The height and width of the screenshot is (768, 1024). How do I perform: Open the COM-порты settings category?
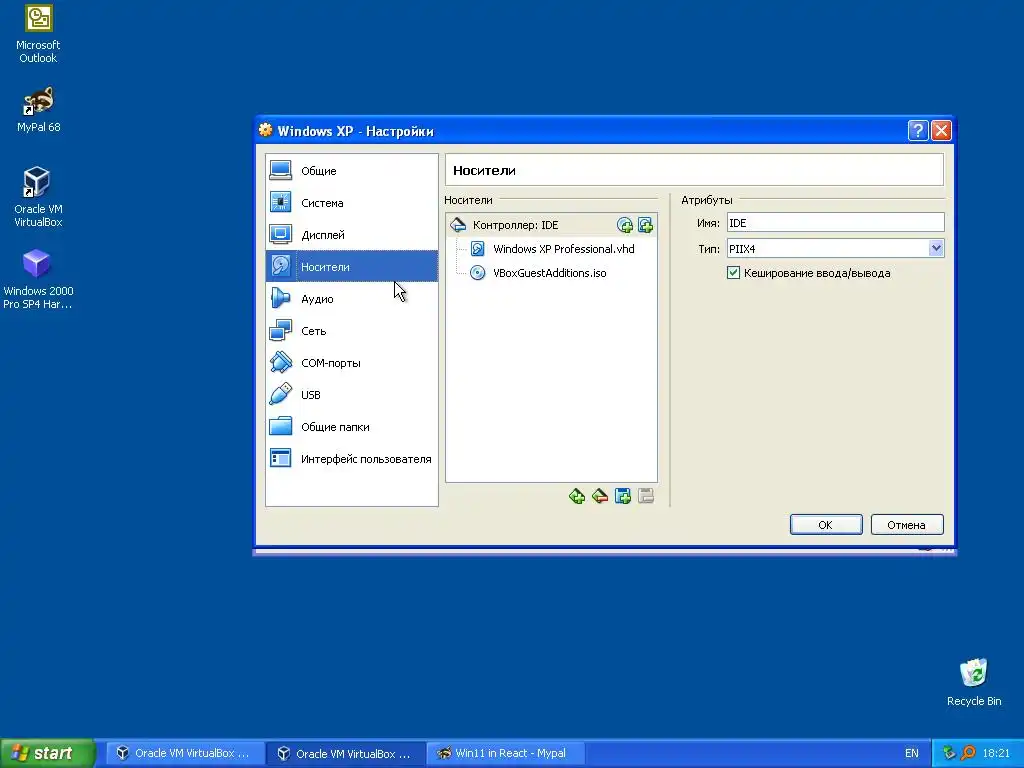point(351,362)
